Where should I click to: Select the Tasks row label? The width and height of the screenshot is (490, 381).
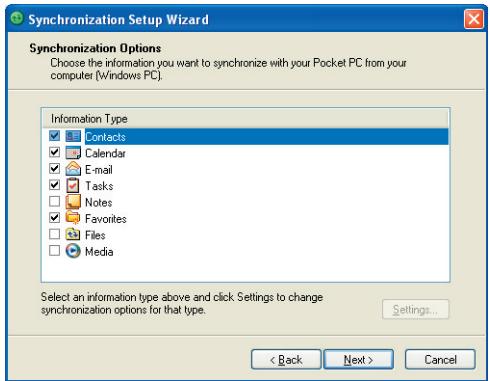tap(99, 186)
